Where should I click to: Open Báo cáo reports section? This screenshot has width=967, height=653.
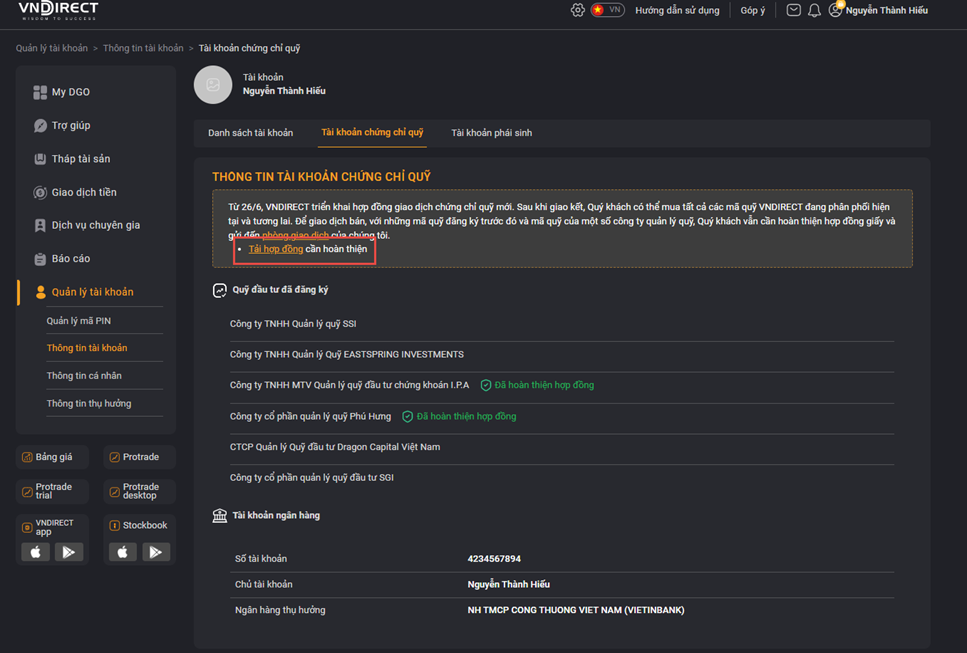click(x=62, y=259)
